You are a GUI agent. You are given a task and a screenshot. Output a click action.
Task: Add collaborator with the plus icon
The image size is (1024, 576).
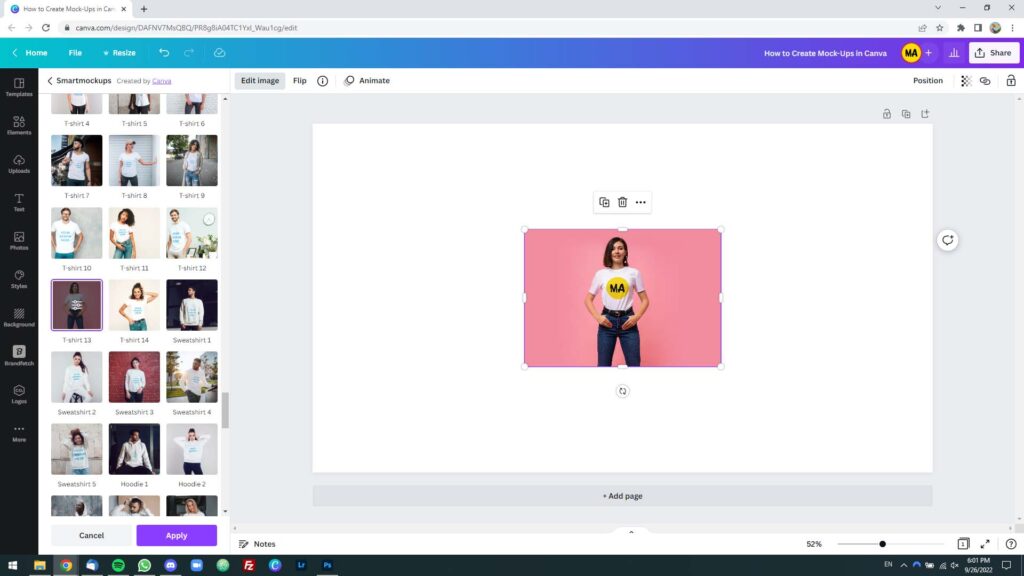(929, 53)
